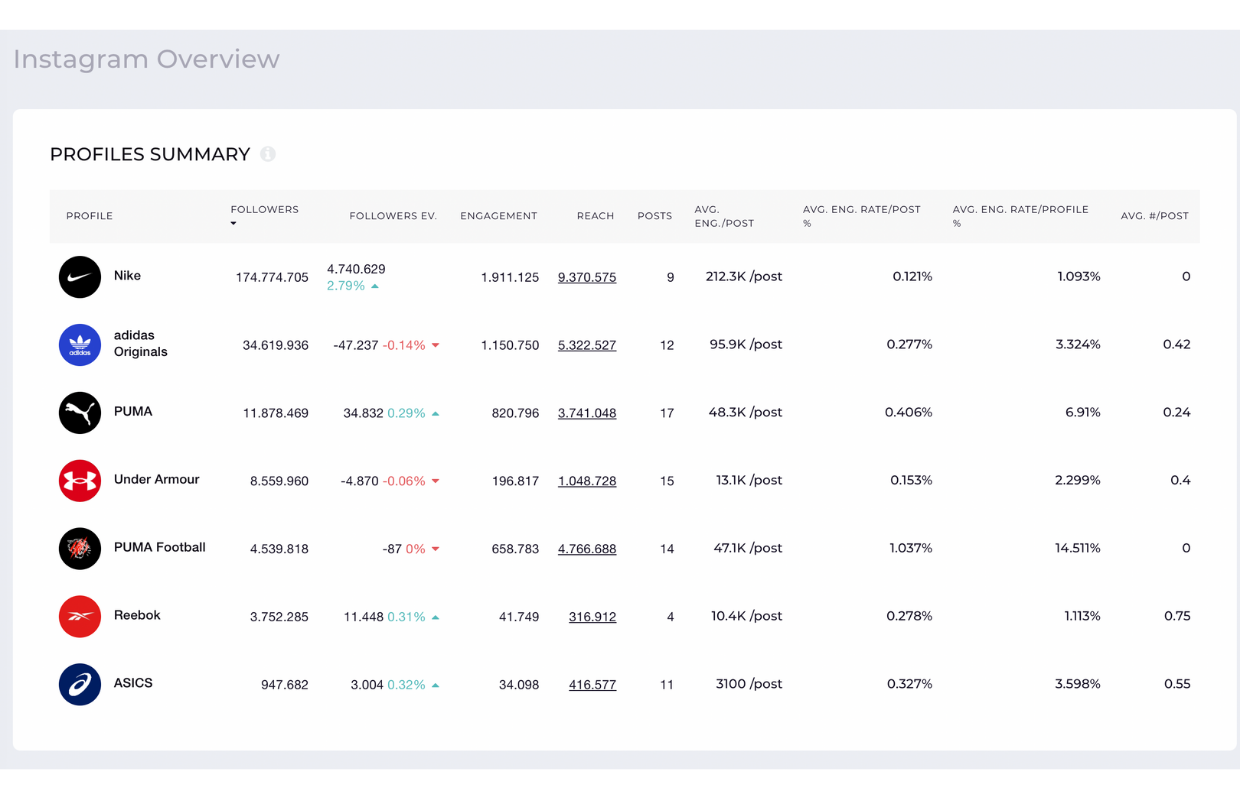Click Nike followers value 174.774.705
The width and height of the screenshot is (1240, 800).
[272, 277]
